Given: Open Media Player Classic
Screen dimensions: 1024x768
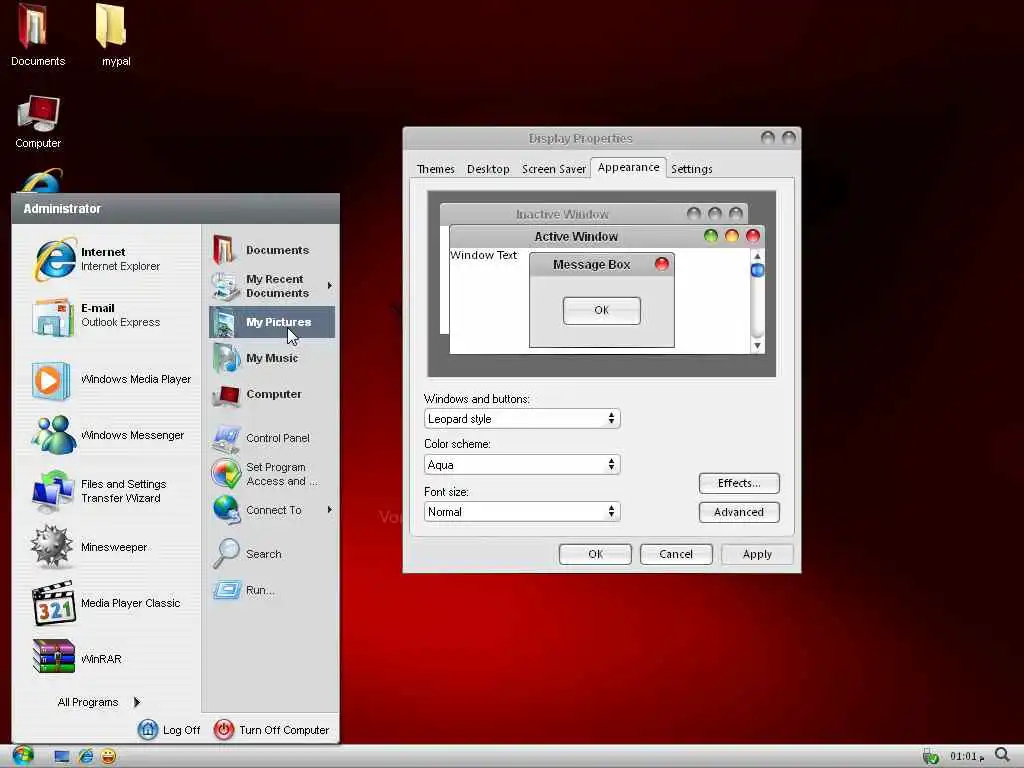Looking at the screenshot, I should point(106,603).
